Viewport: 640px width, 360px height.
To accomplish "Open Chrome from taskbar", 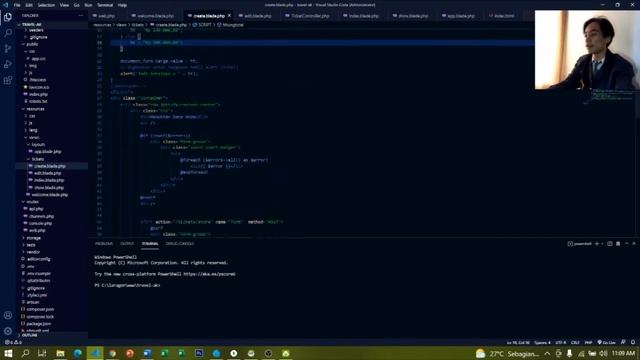I will tap(112, 353).
